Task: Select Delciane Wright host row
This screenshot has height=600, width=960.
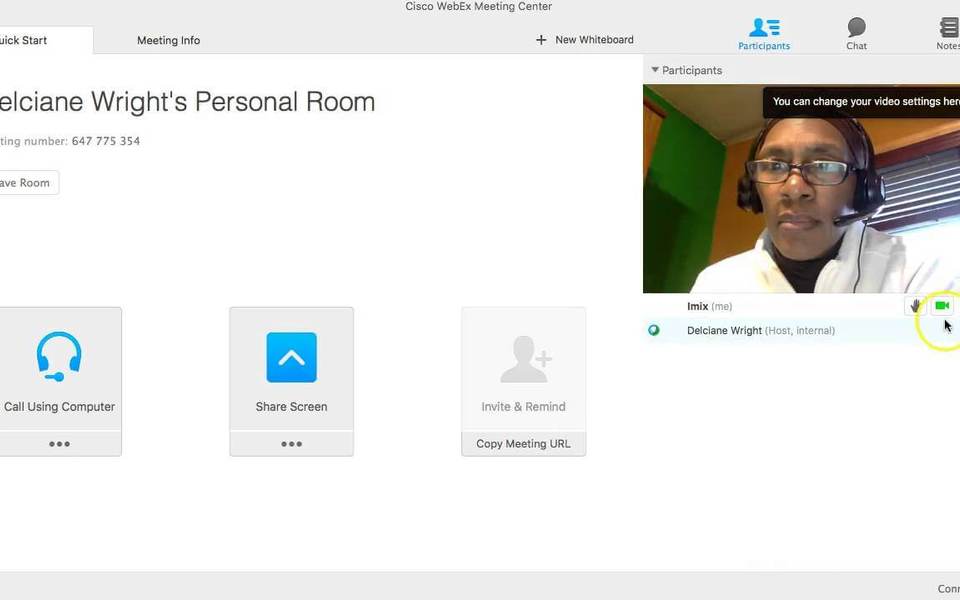Action: coord(801,331)
